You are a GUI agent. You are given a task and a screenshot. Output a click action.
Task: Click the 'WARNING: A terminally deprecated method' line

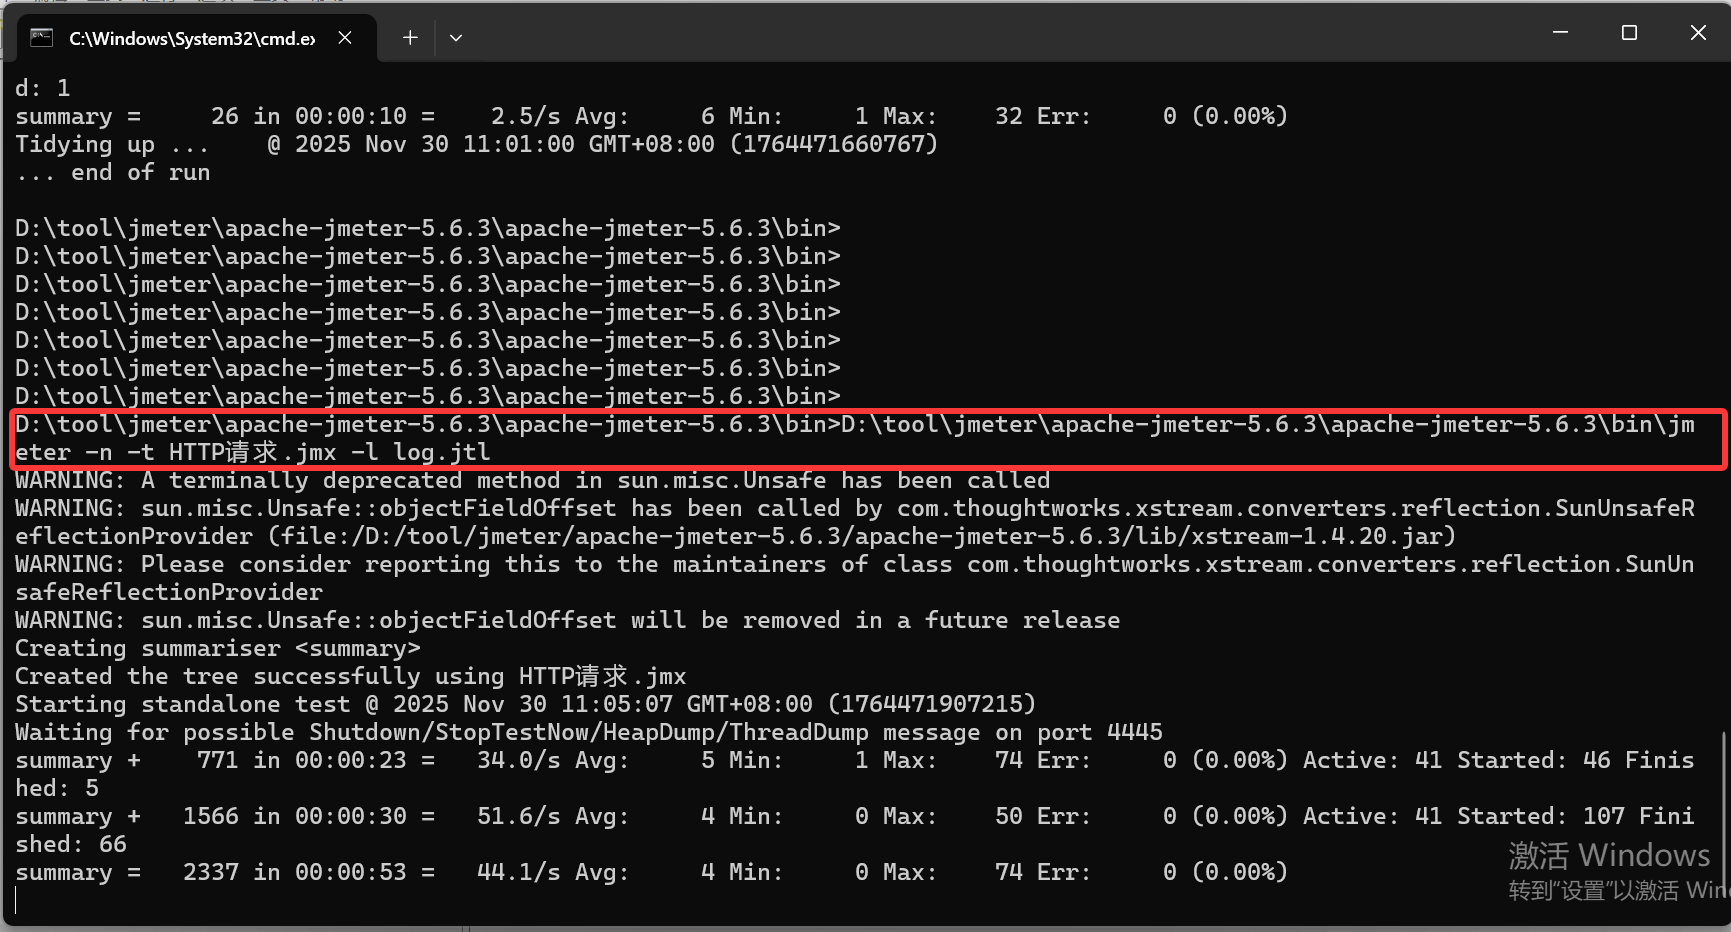(533, 480)
